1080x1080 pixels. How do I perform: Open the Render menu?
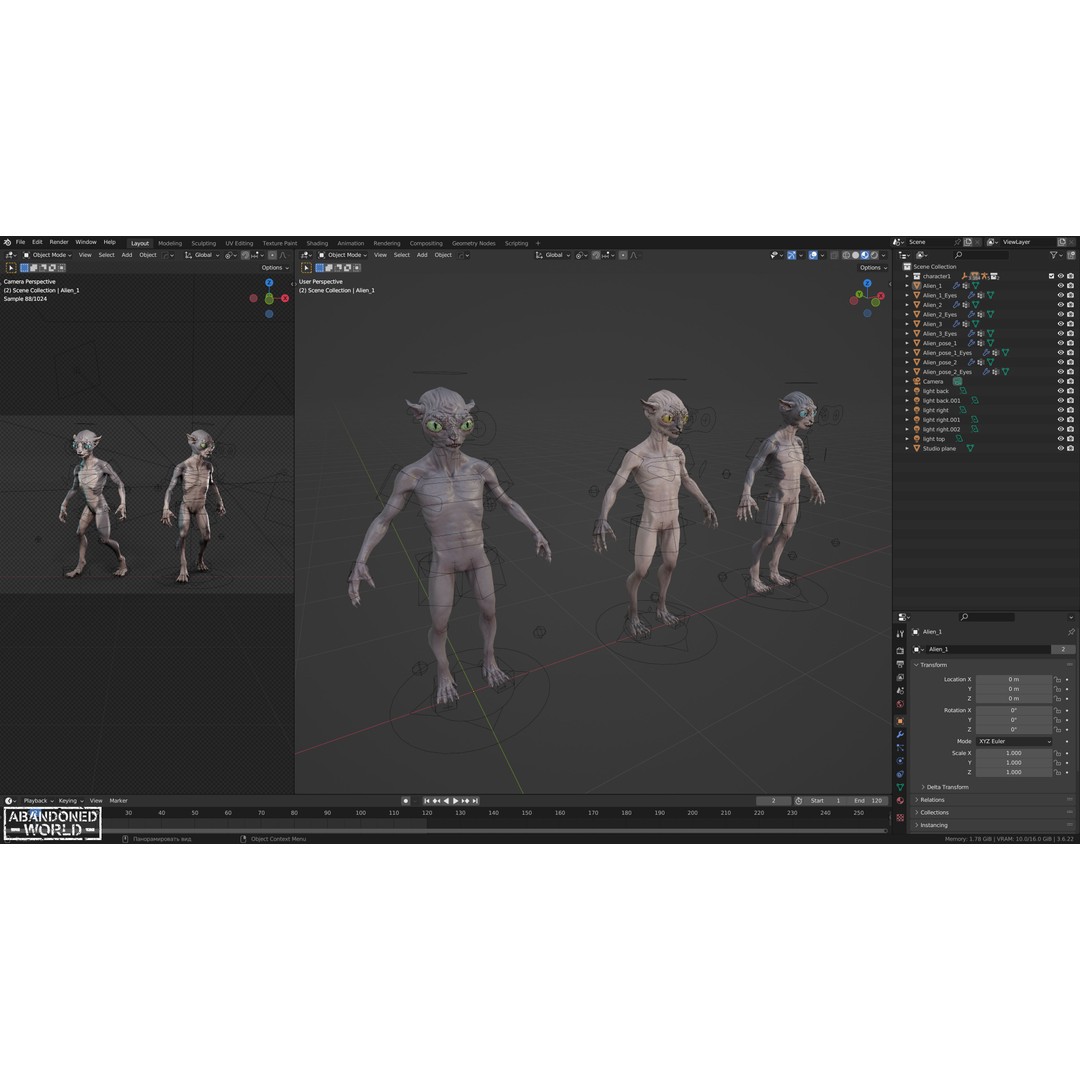tap(59, 242)
